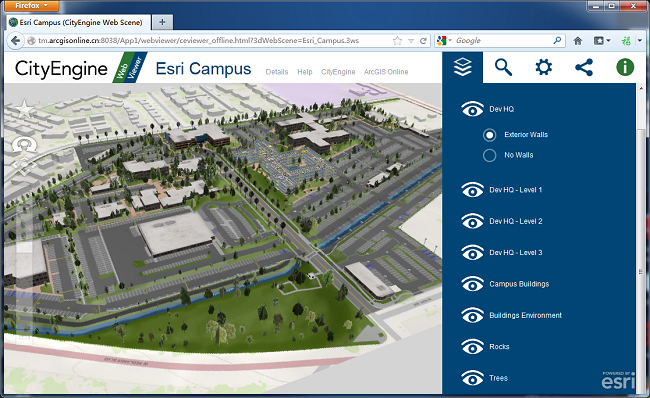Click the CityEngine Web Viewer logo
Screen dimensions: 650x398
coord(81,68)
